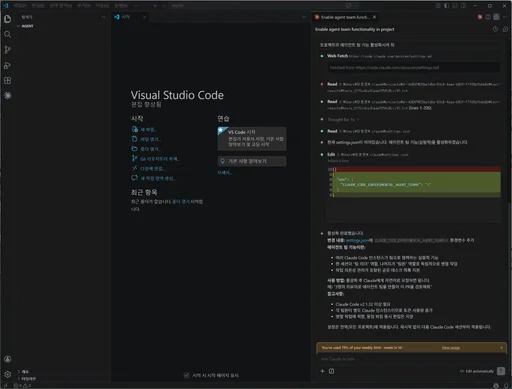
Task: Open the Manage gear icon in activity bar
Action: tap(8, 374)
